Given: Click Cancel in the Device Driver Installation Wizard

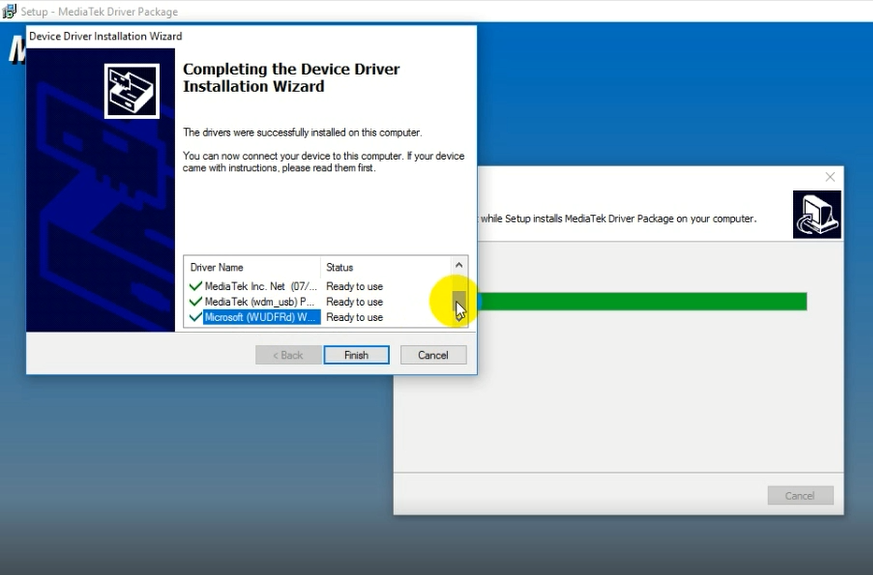Looking at the screenshot, I should (x=433, y=355).
